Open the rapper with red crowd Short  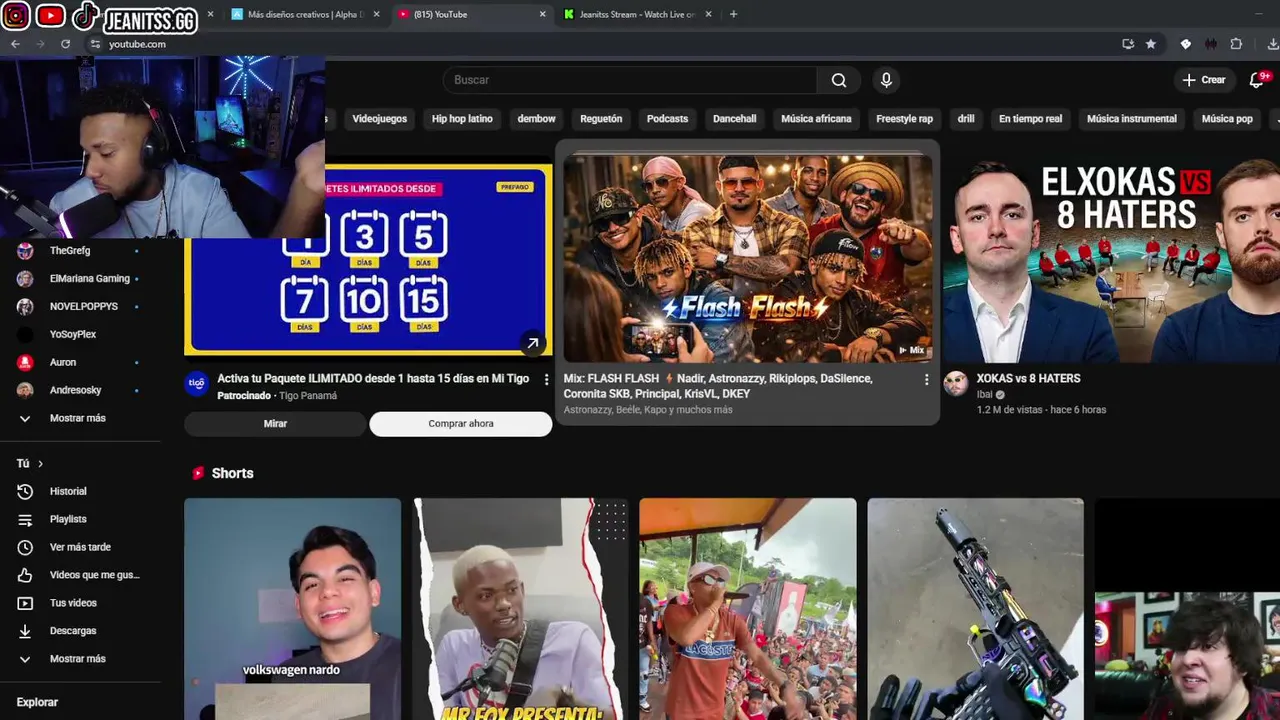(x=748, y=609)
